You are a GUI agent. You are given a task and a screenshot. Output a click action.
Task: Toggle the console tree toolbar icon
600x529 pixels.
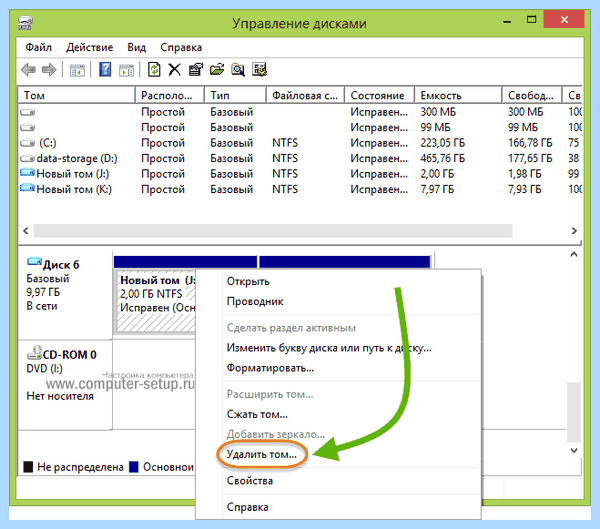click(x=77, y=70)
